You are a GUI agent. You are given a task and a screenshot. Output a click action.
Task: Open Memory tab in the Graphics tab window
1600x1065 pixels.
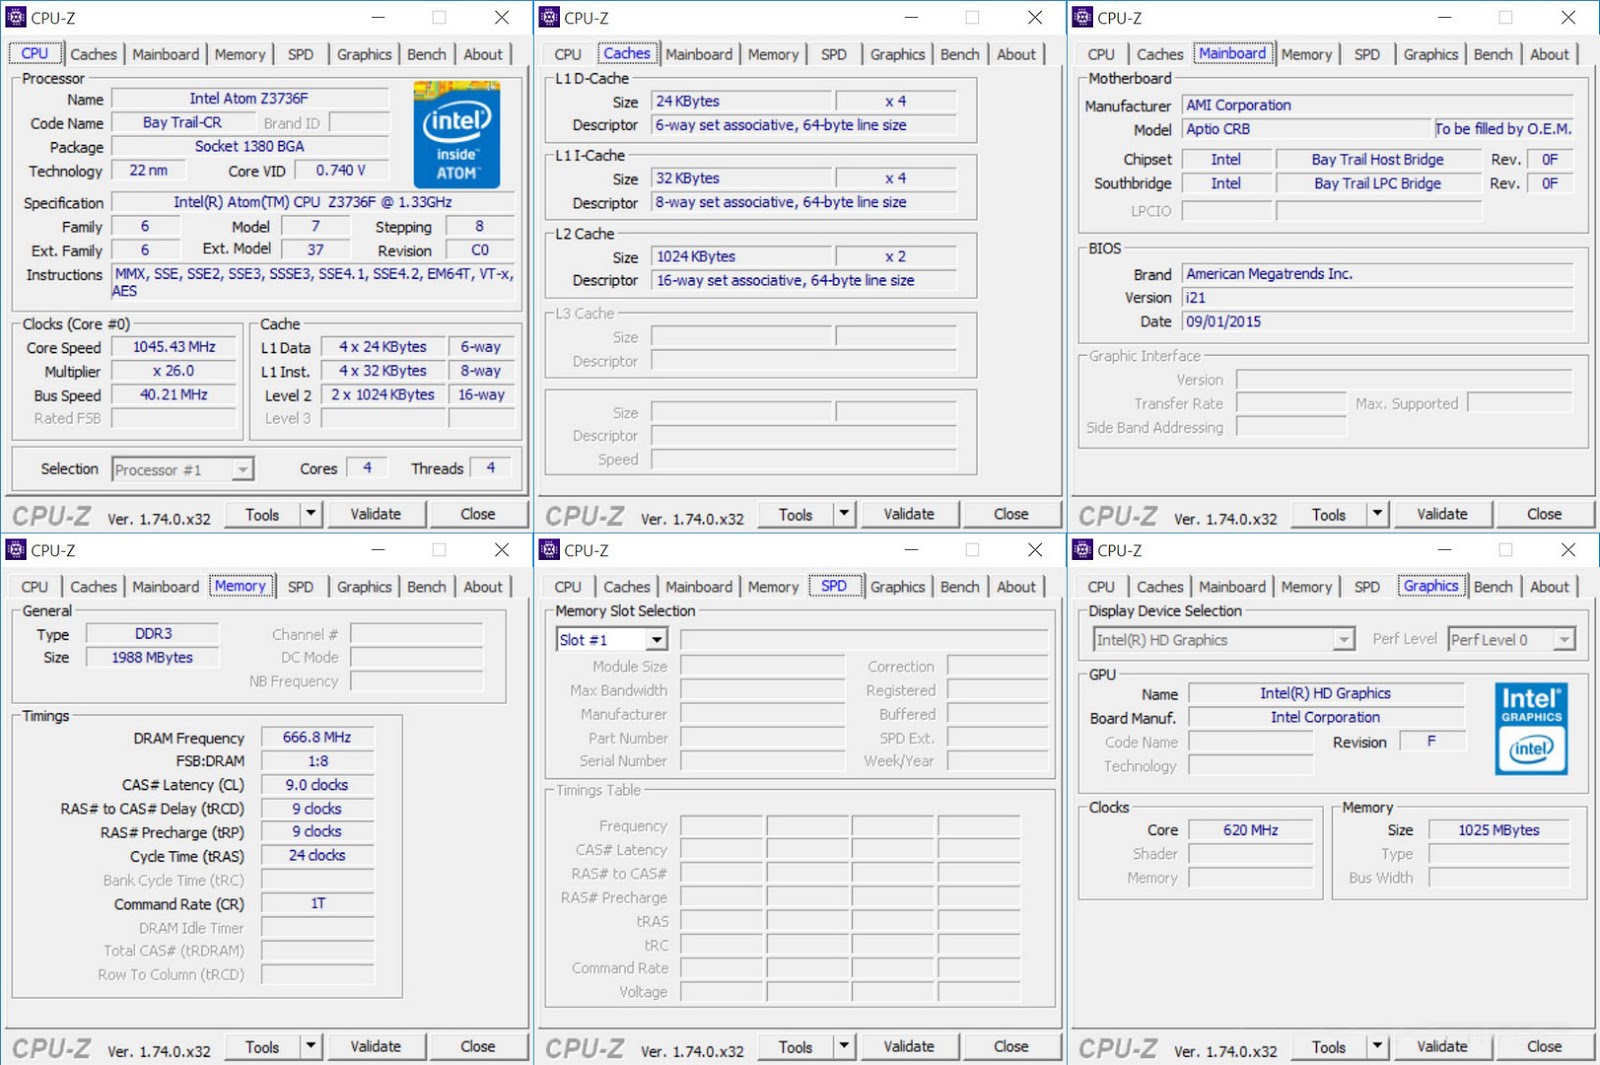click(x=1306, y=586)
